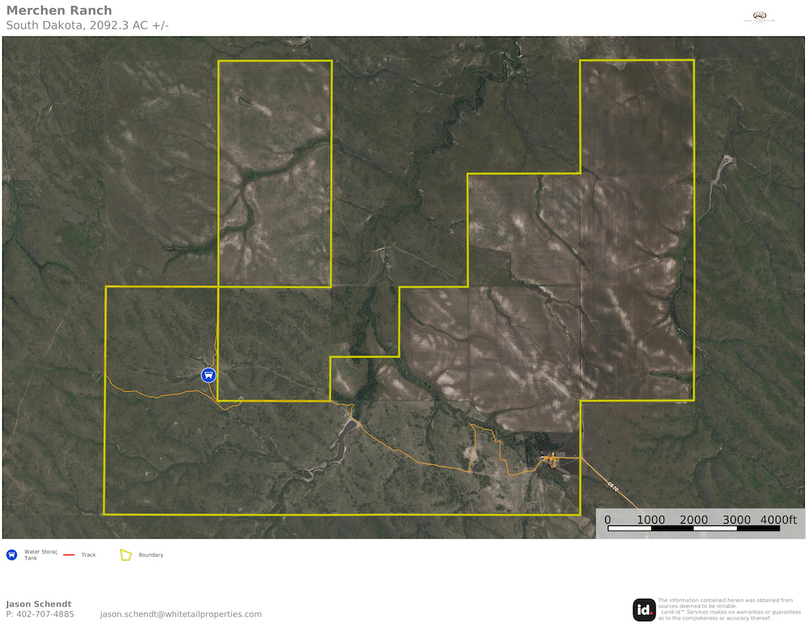Click the yellow Boundary legend polygon icon

pos(126,555)
